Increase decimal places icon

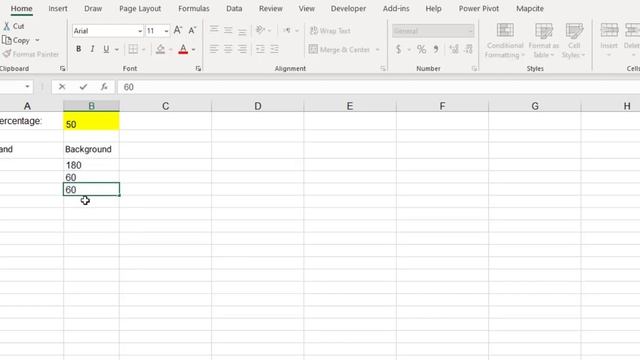pyautogui.click(x=454, y=49)
